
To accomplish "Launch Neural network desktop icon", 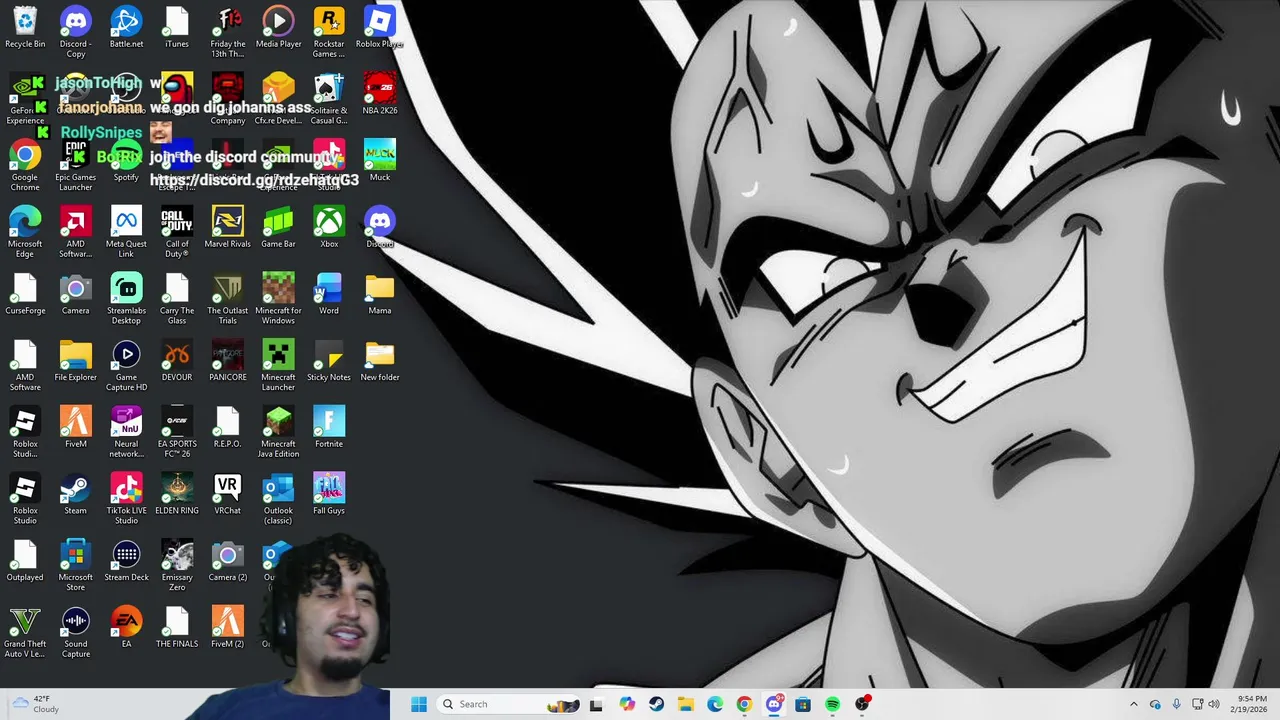I will coord(126,432).
